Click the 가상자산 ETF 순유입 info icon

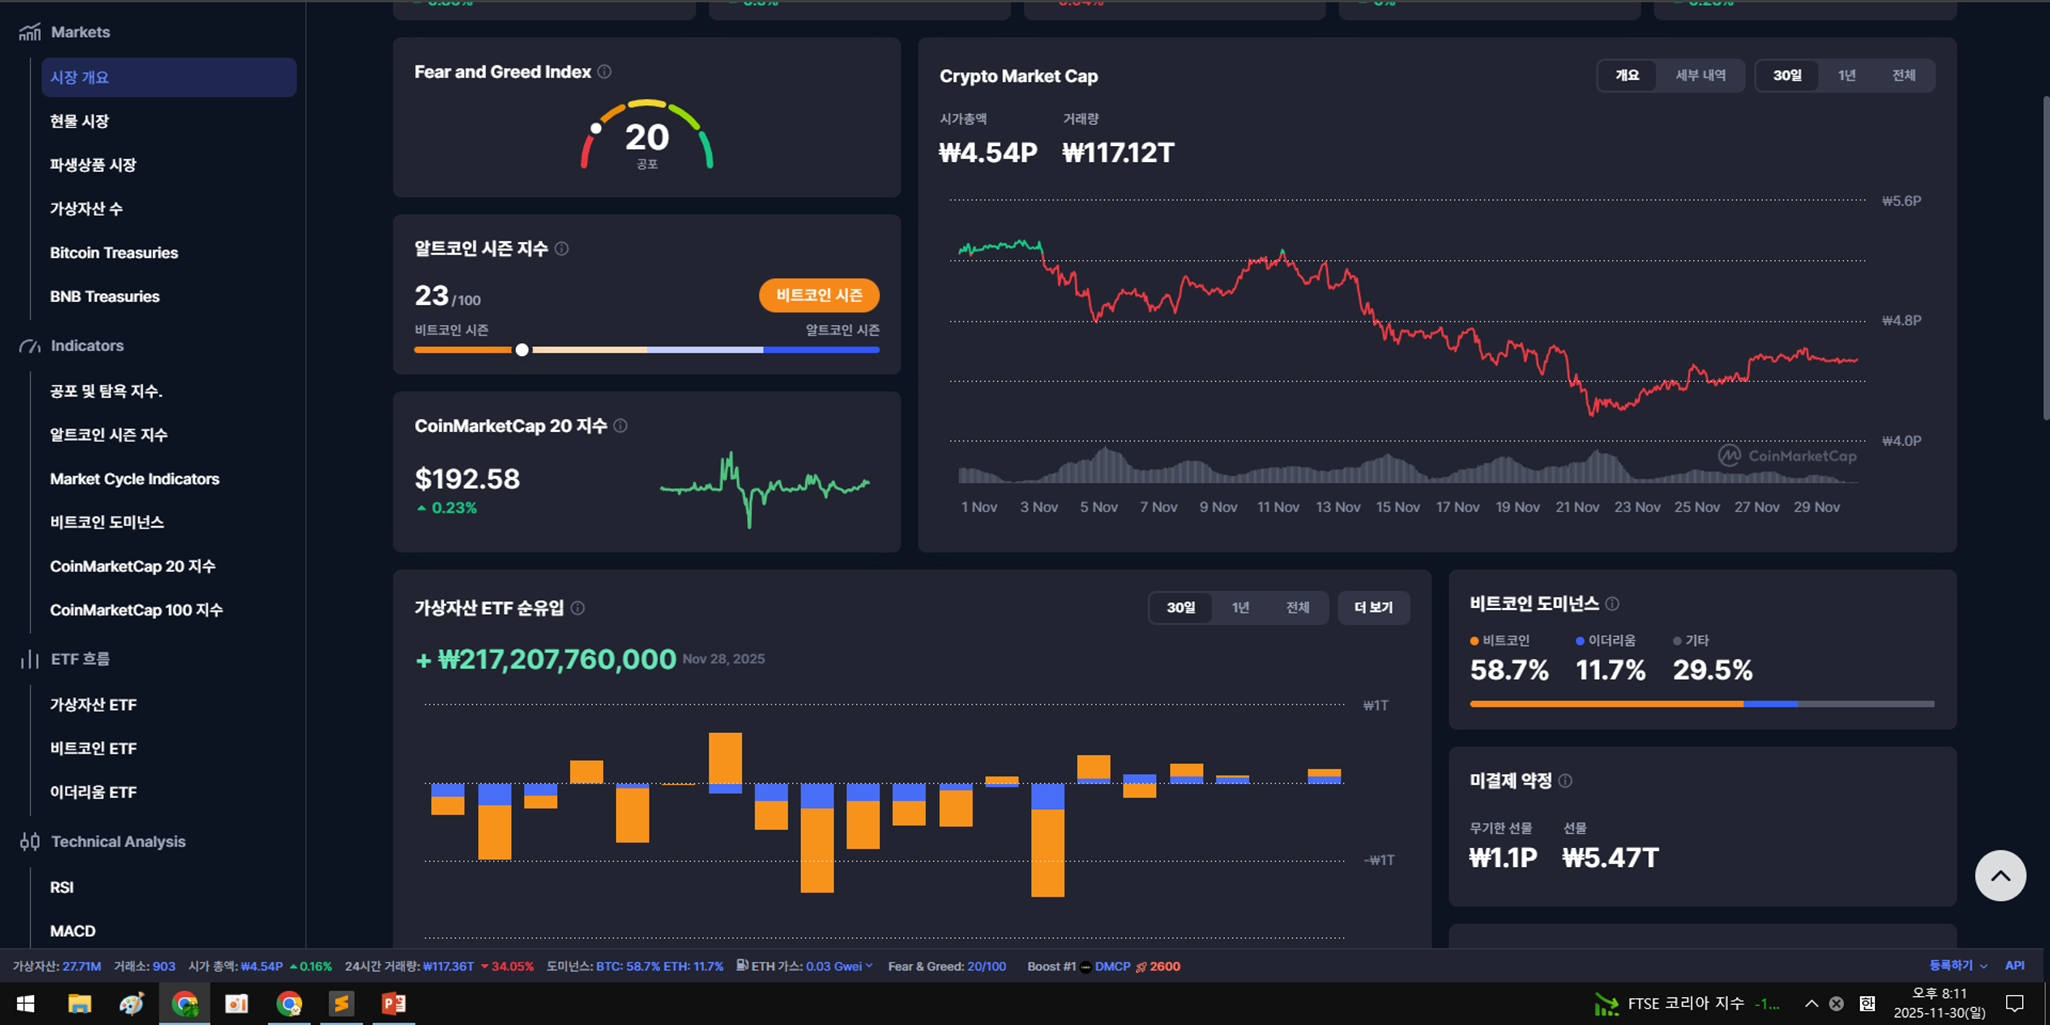click(x=578, y=608)
